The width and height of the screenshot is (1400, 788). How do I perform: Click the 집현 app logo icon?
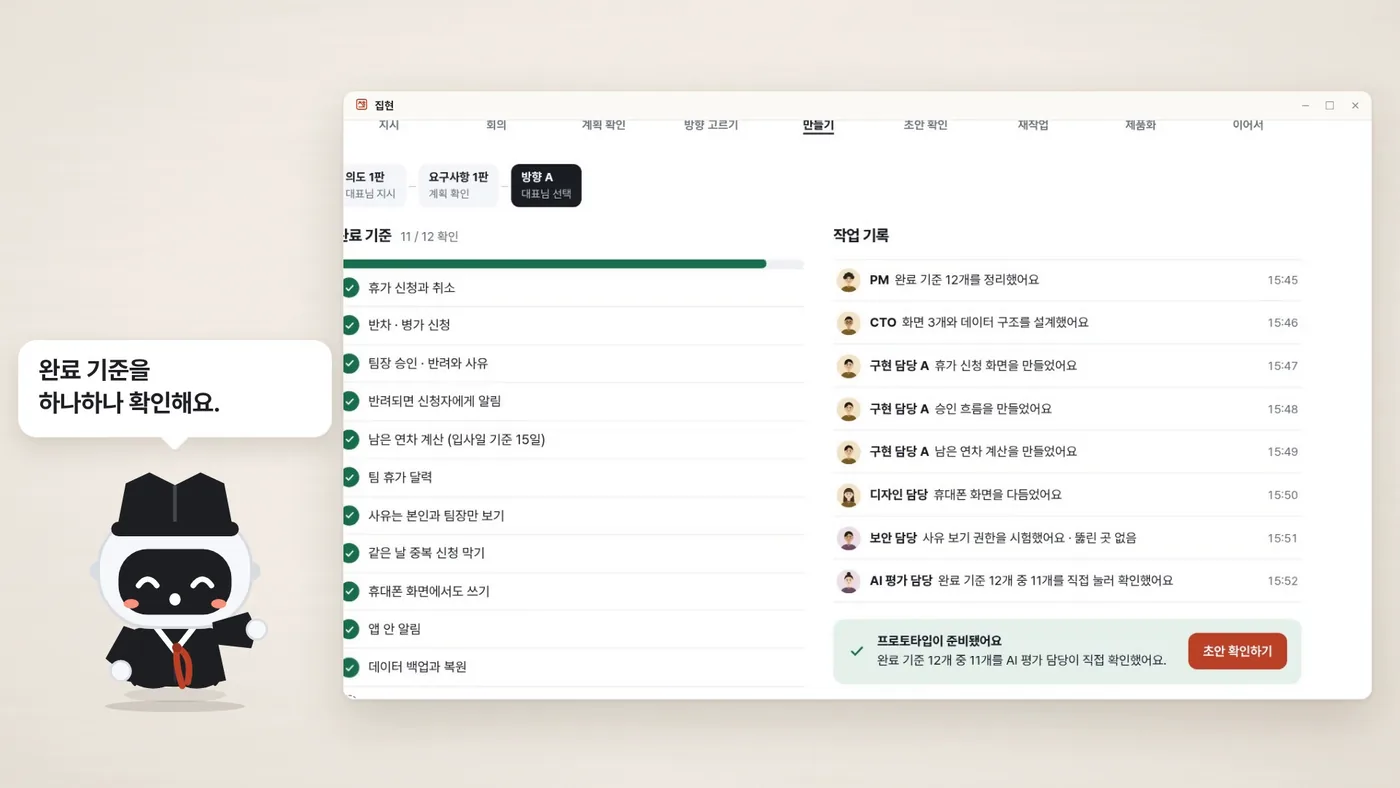coord(362,105)
